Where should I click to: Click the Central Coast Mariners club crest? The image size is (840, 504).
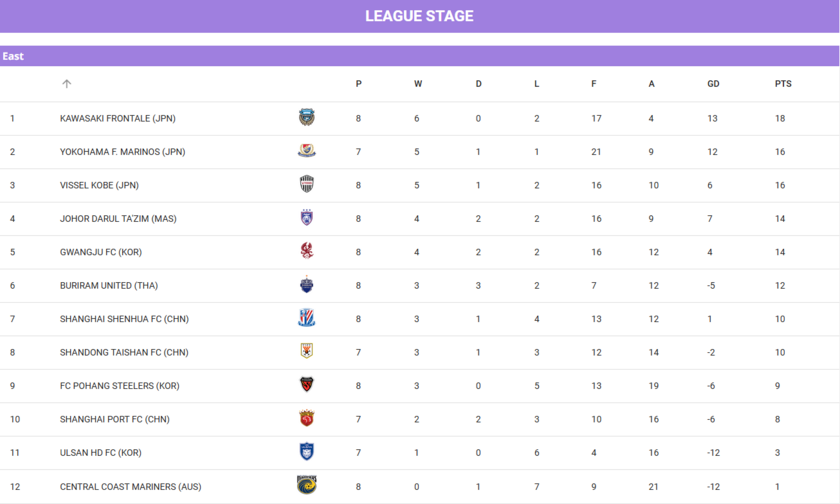pyautogui.click(x=307, y=486)
